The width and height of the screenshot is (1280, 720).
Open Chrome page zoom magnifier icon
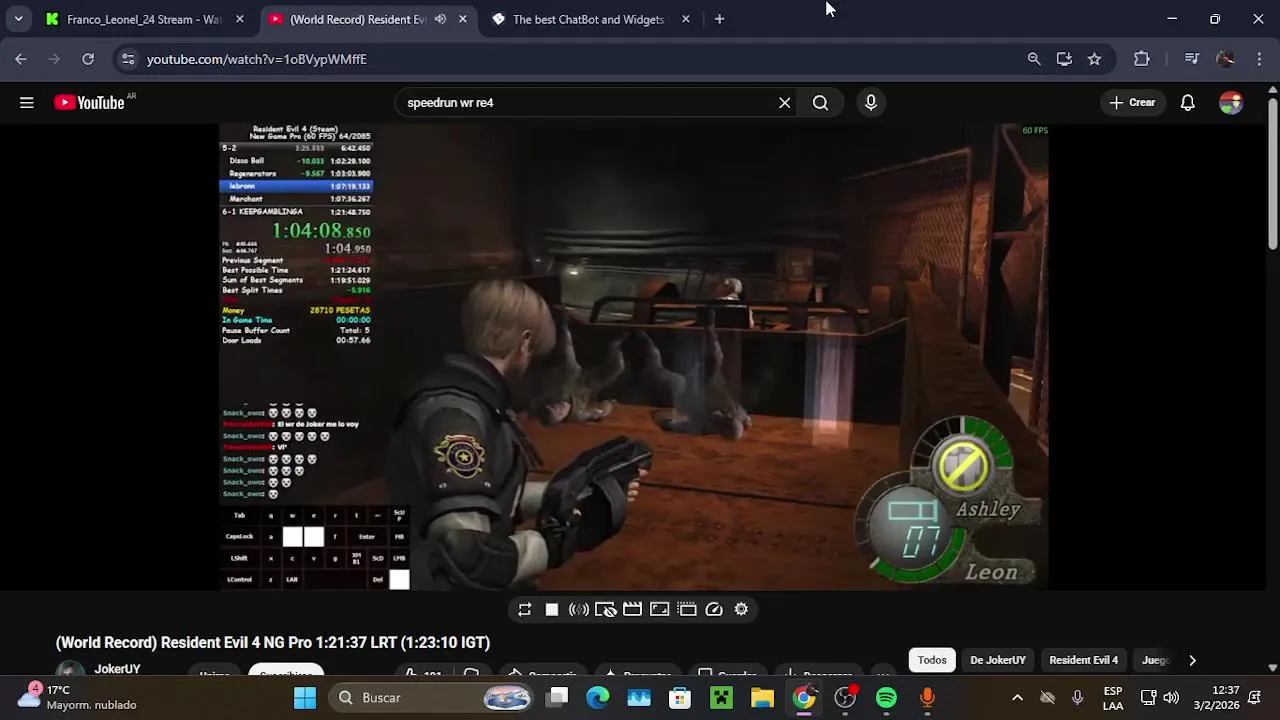pos(1034,59)
